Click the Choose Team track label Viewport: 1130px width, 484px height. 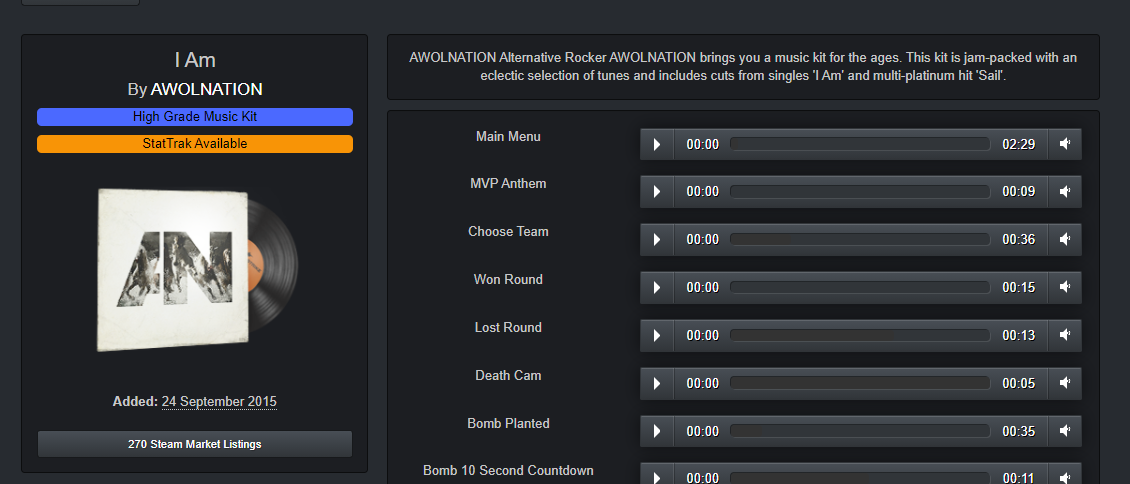click(x=508, y=232)
